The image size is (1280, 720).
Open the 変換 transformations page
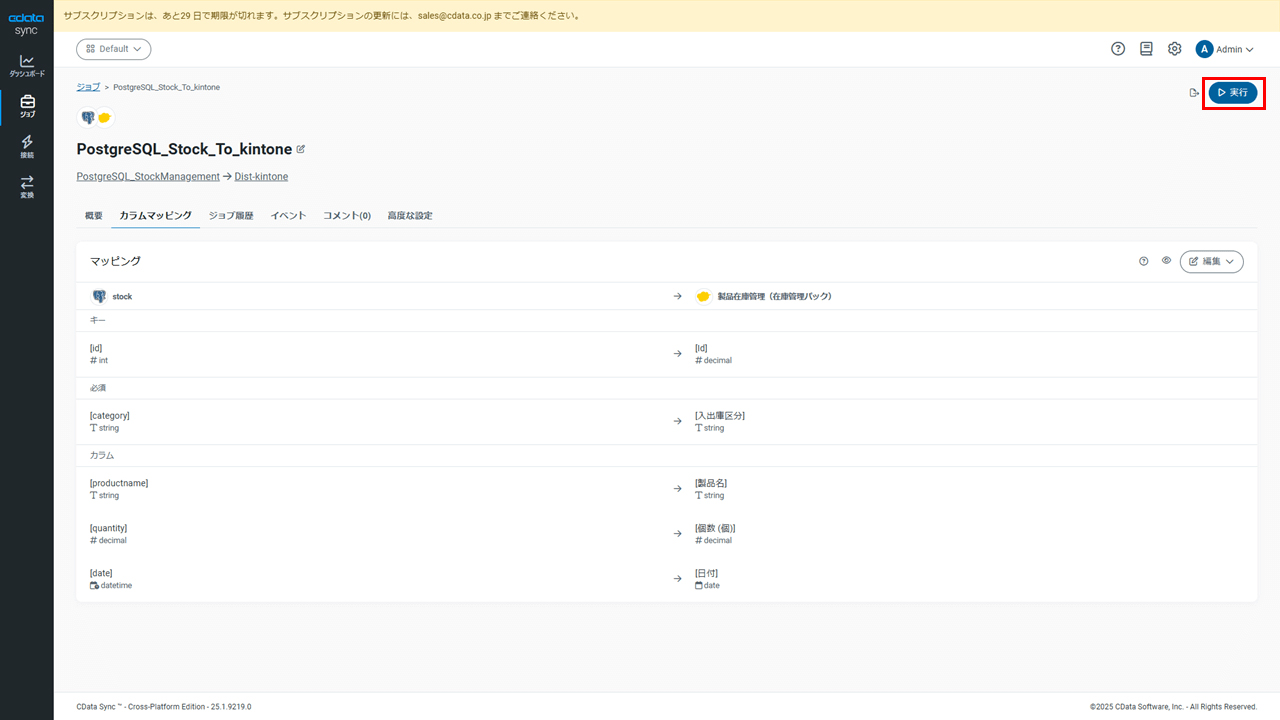coord(27,187)
